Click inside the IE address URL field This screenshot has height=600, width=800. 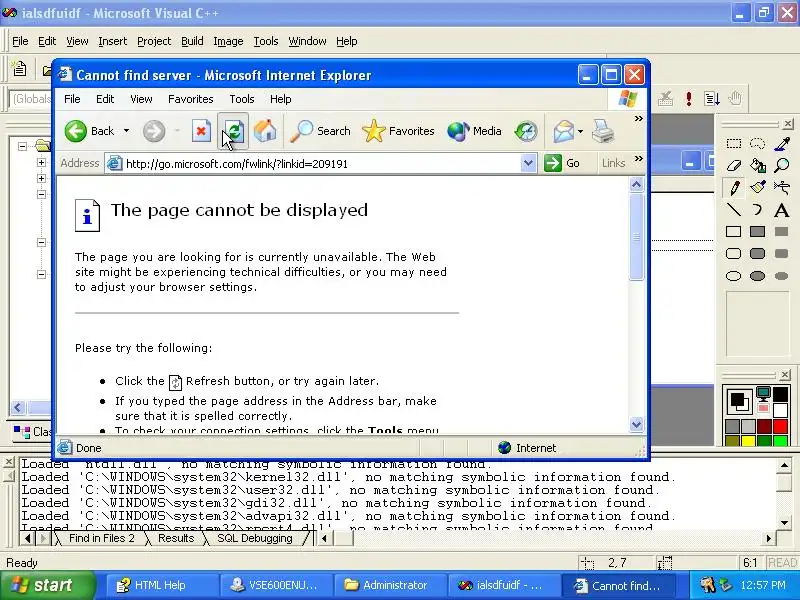(321, 164)
